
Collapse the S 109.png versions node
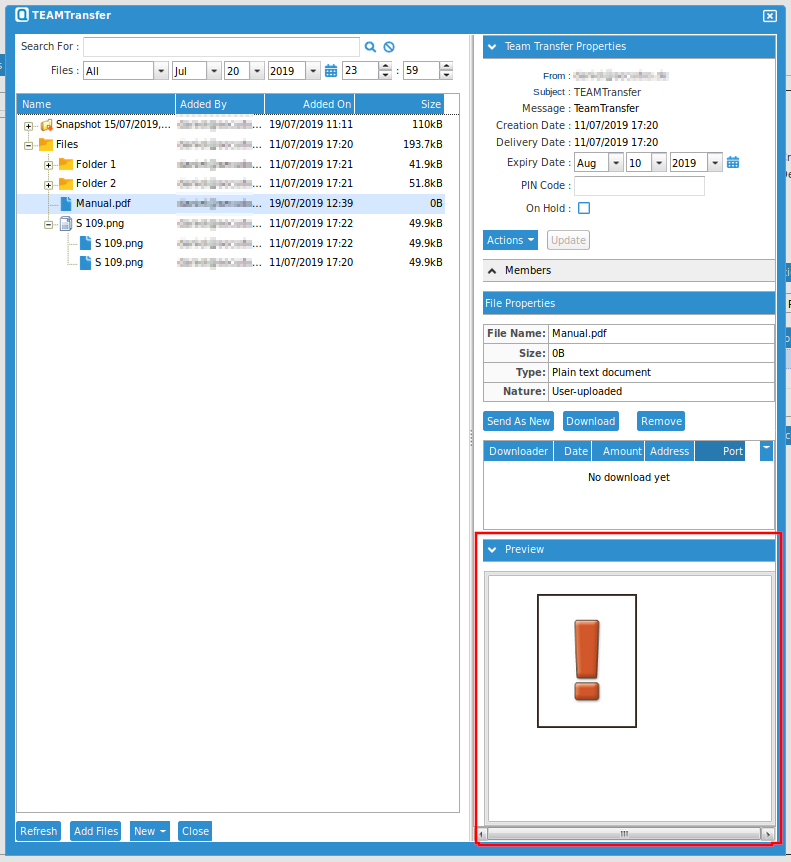pos(48,224)
